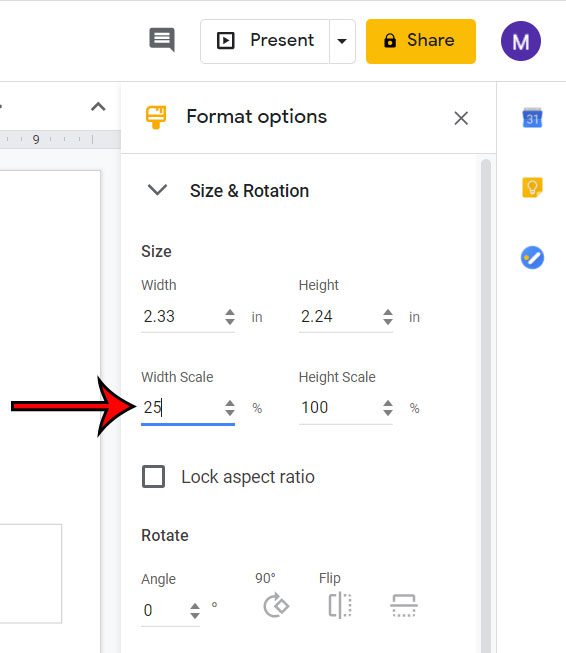Click the horizontal ruler at mark 9
The width and height of the screenshot is (566, 653).
coord(36,139)
